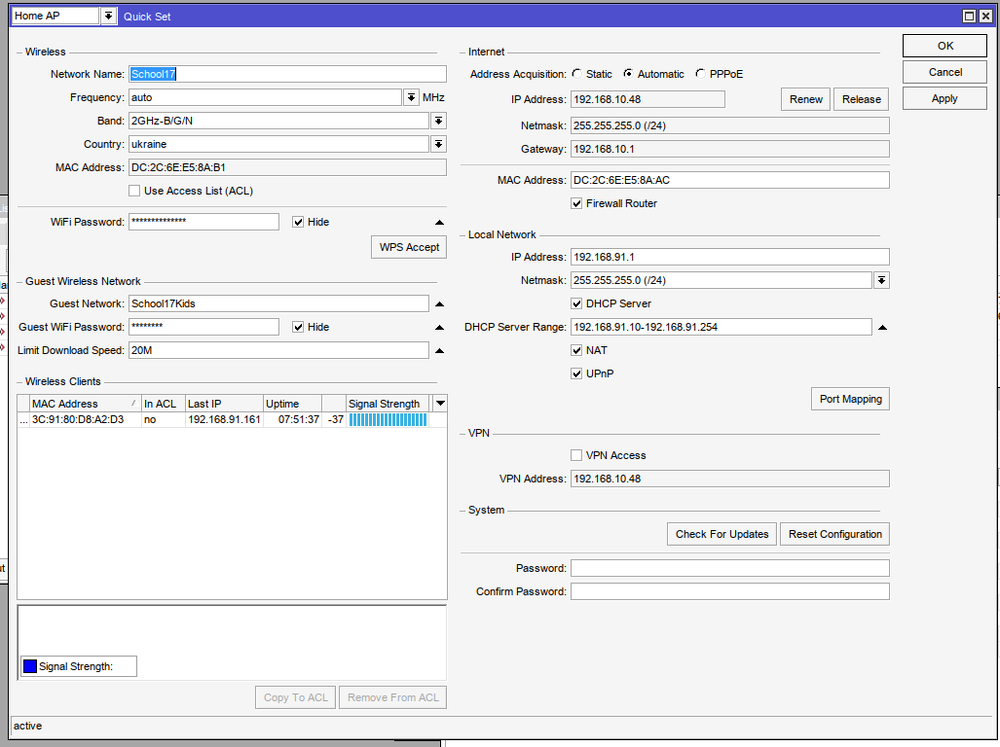Screen dimensions: 1000x747
Task: Expand the Frequency dropdown
Action: 411,98
